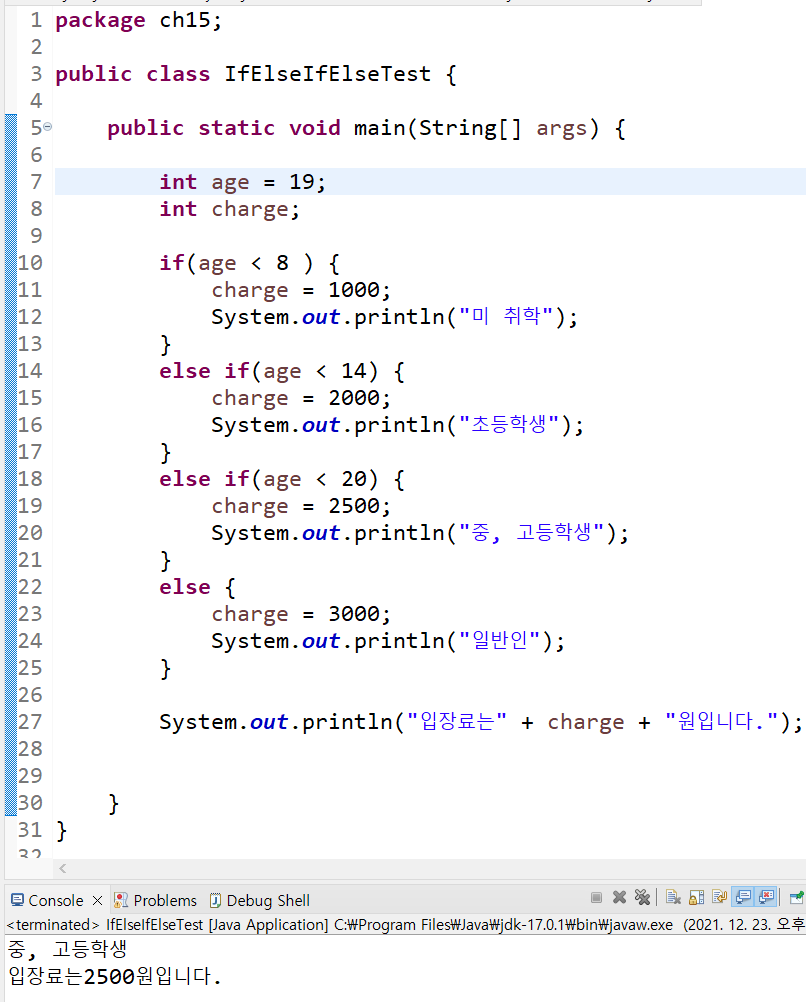Toggle Show Console on error output
Image resolution: width=806 pixels, height=1002 pixels.
(766, 898)
